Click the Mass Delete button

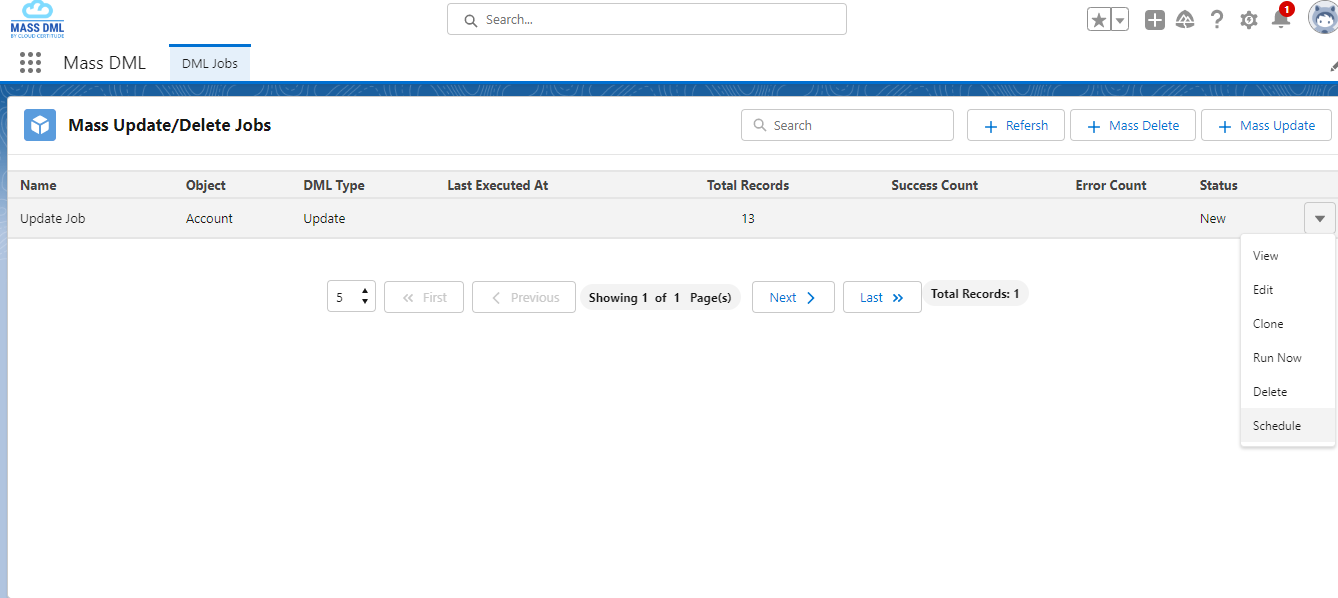[x=1132, y=126]
